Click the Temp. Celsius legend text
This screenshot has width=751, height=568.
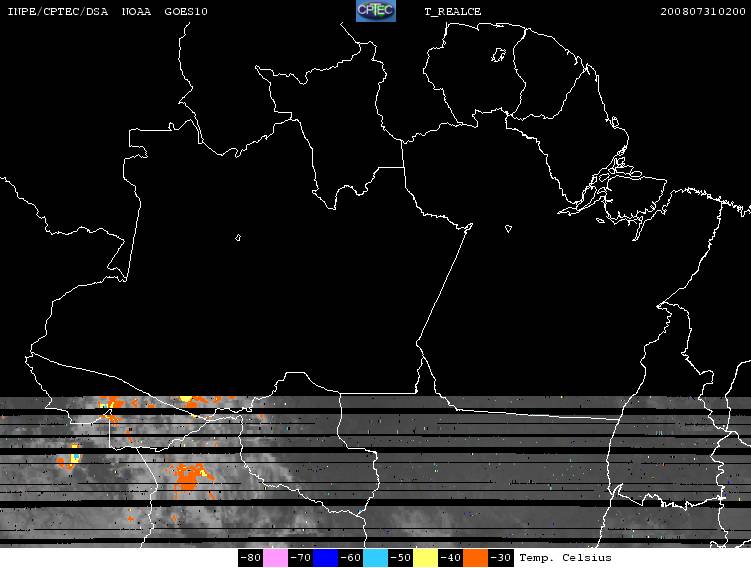[x=565, y=558]
